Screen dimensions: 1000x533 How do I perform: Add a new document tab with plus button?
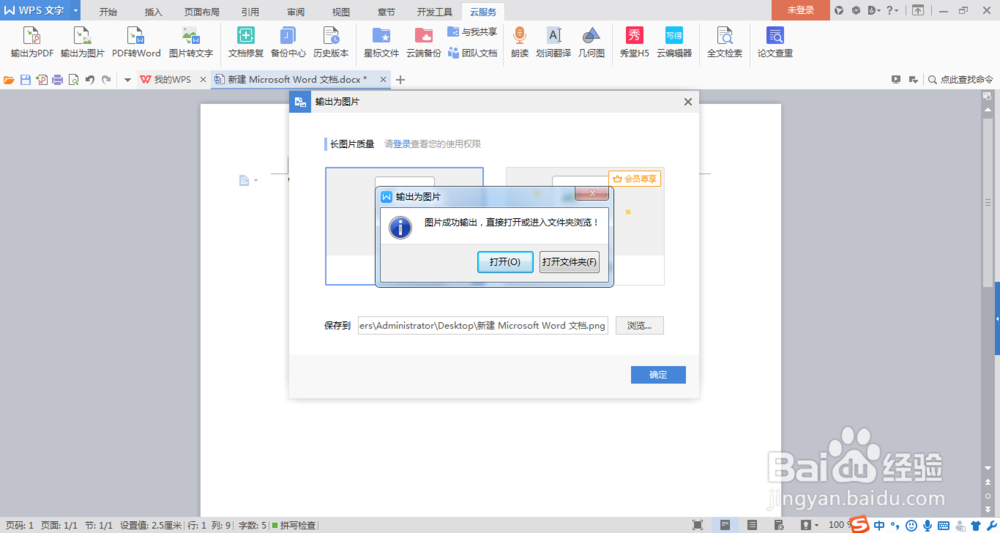coord(401,80)
